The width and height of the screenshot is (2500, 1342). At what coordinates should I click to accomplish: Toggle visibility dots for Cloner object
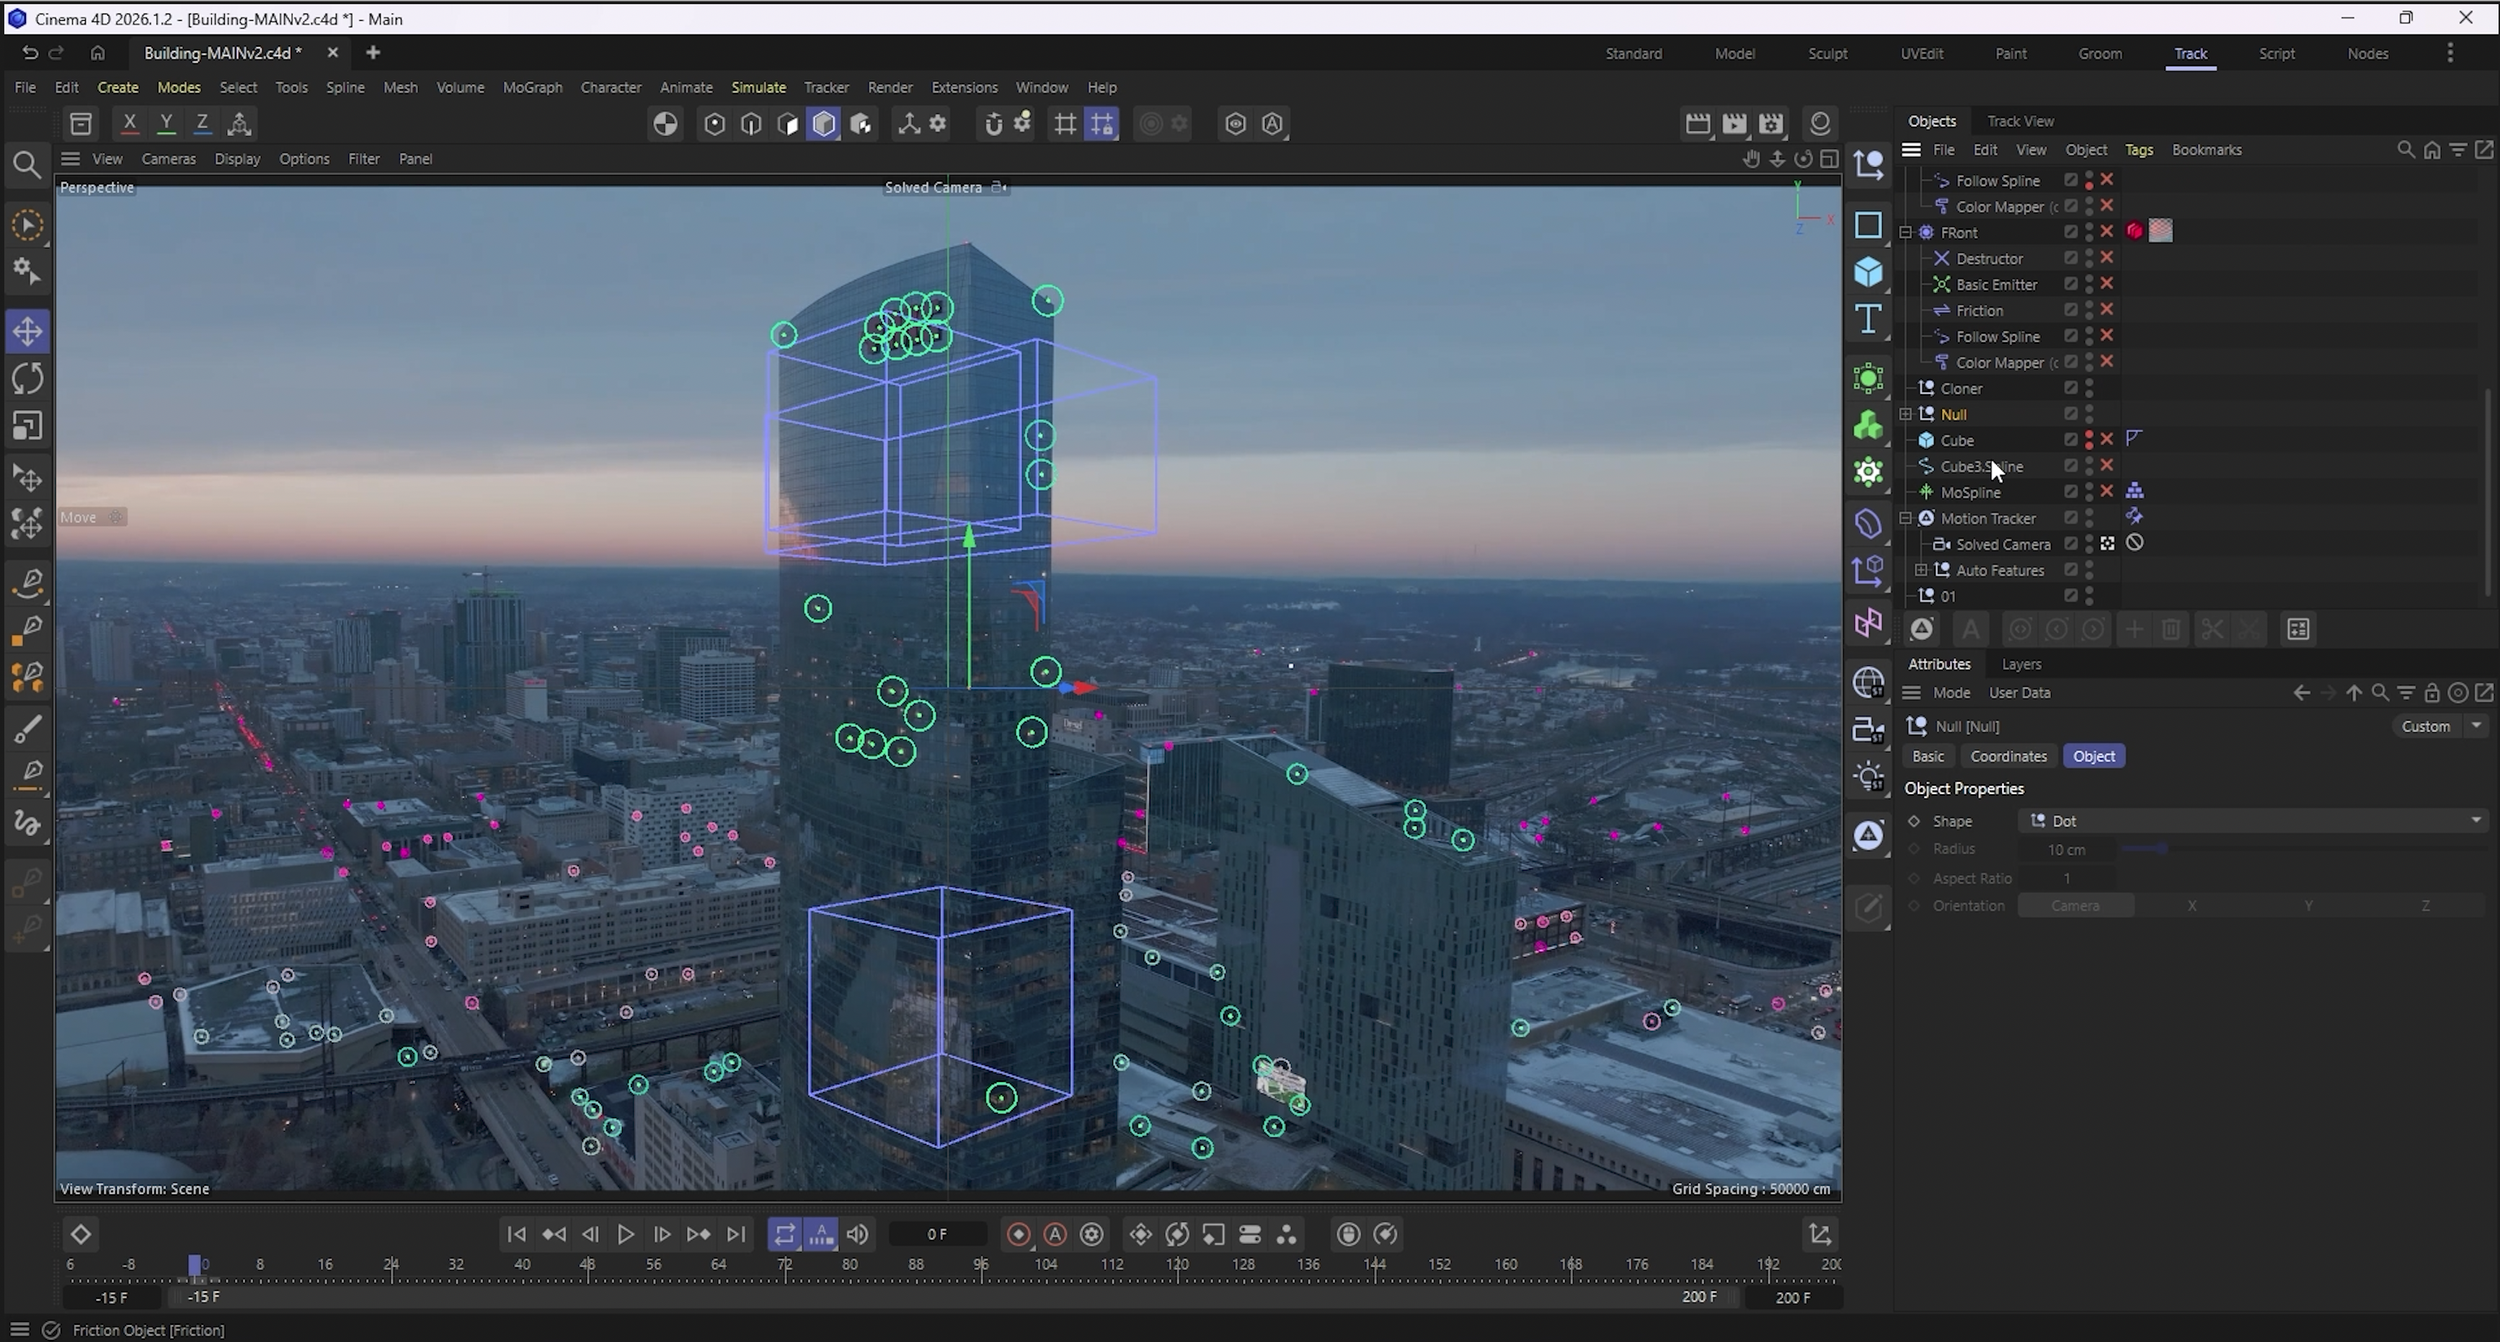(x=2089, y=388)
